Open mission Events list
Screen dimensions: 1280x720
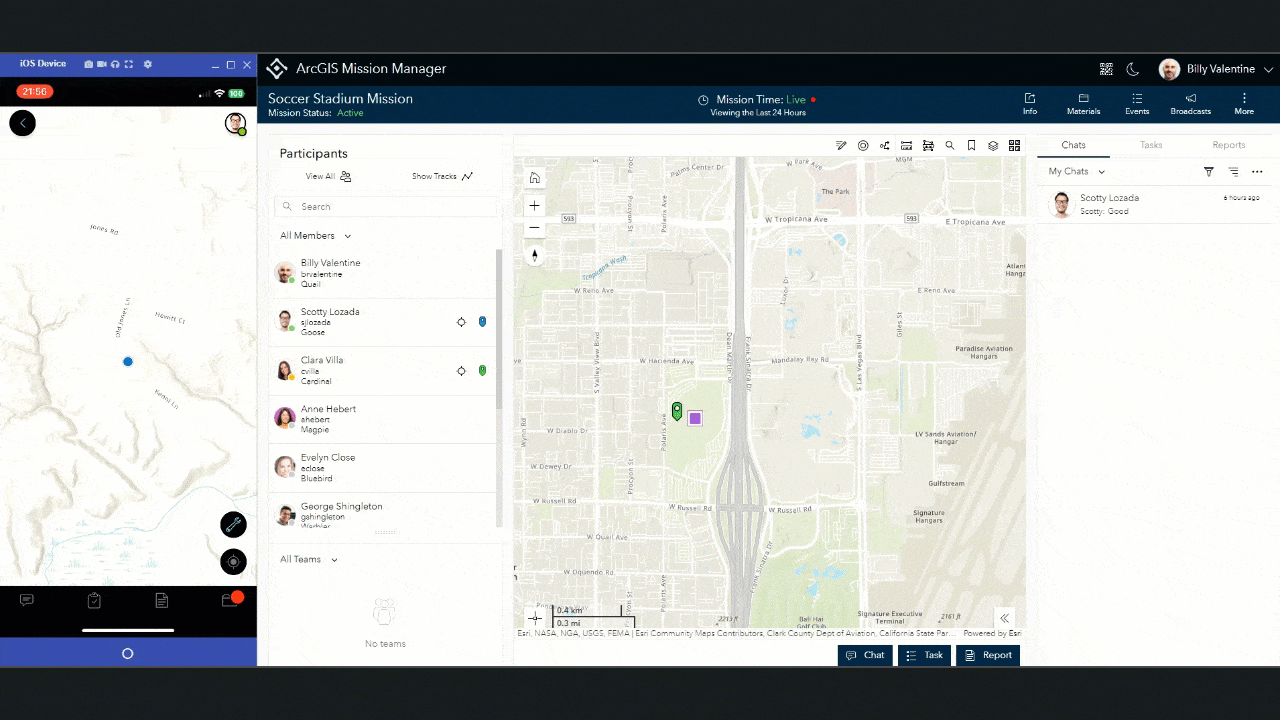(1137, 104)
